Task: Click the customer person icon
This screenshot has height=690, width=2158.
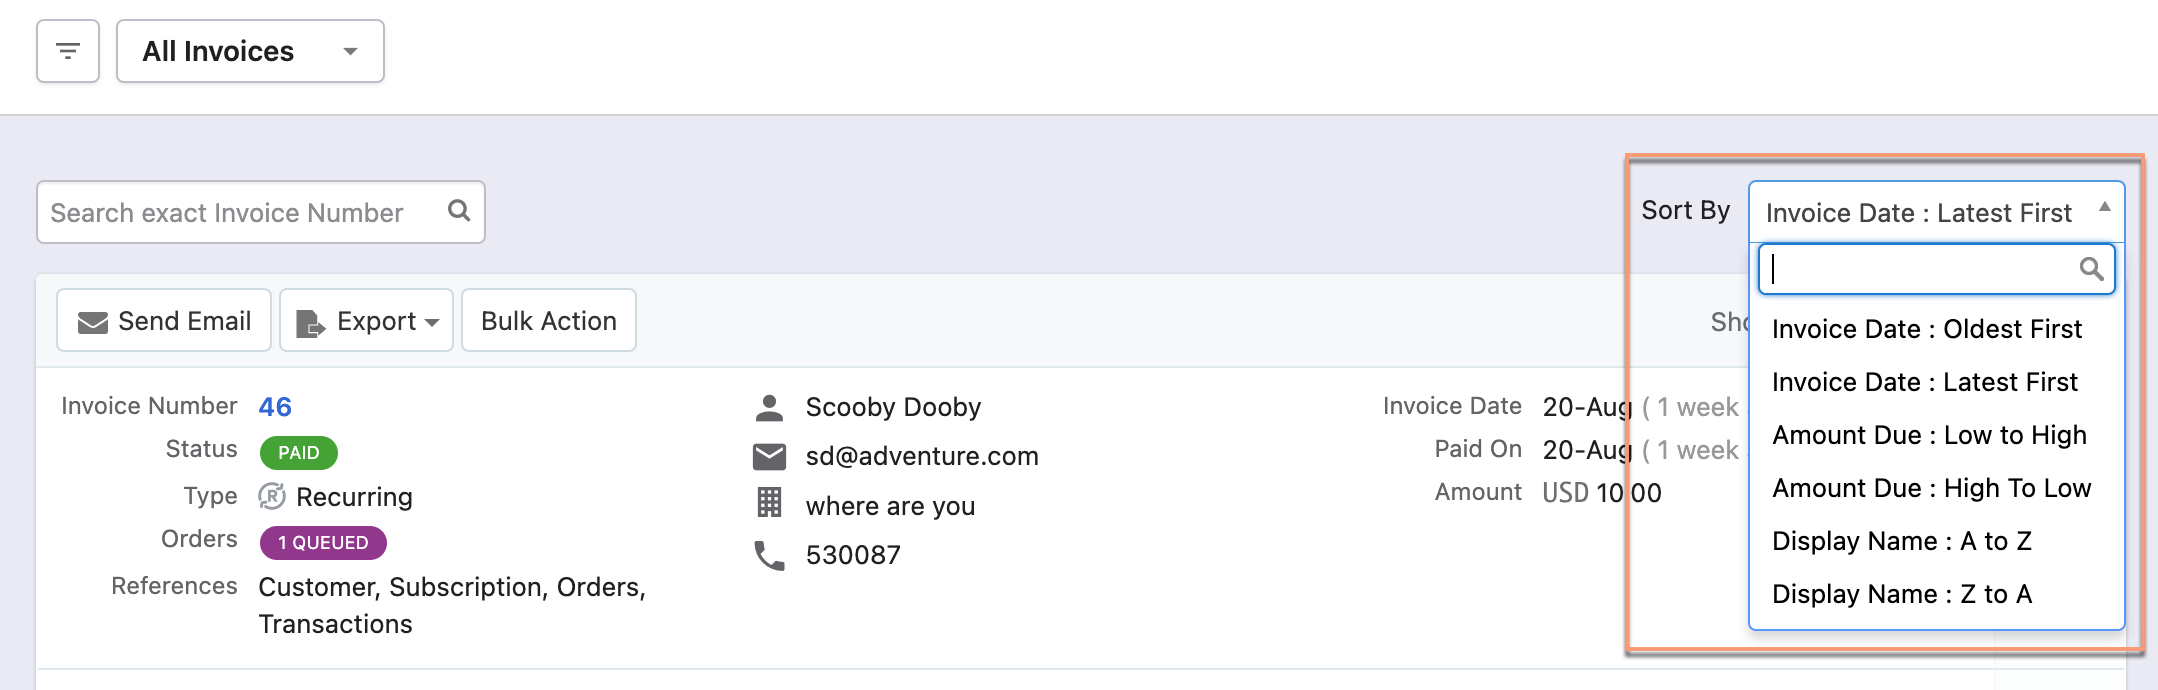Action: coord(769,407)
